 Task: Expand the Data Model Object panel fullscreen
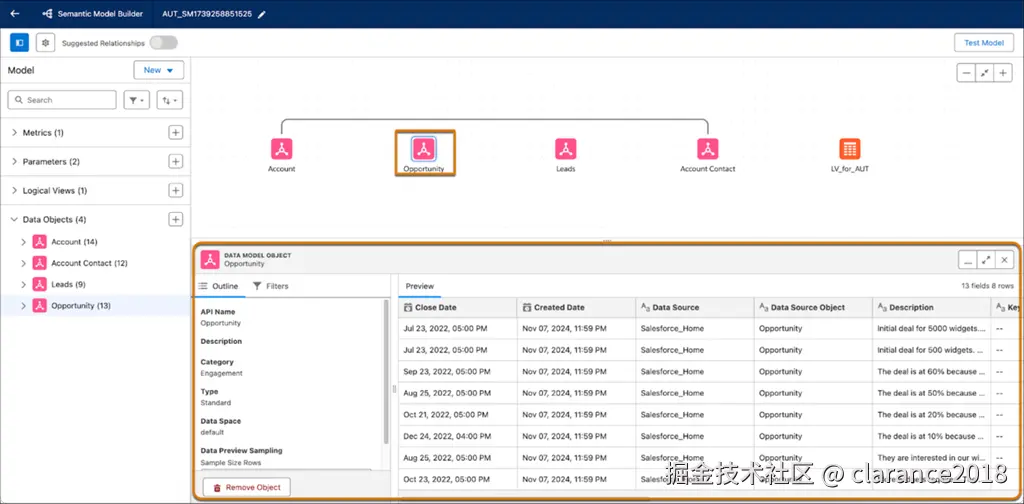coord(986,260)
